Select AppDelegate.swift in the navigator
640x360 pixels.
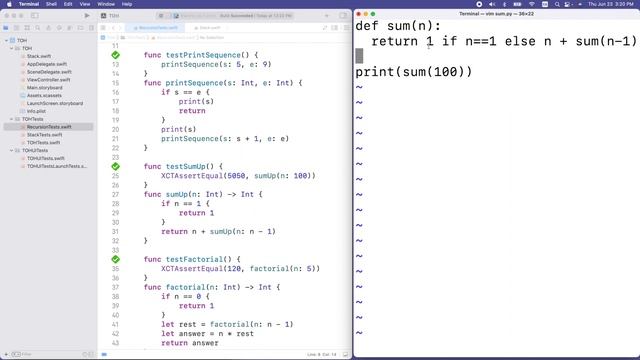point(47,64)
